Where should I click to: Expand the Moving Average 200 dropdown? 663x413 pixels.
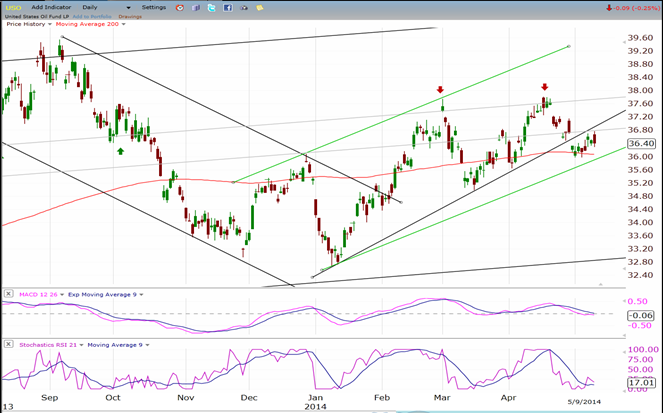click(x=123, y=25)
